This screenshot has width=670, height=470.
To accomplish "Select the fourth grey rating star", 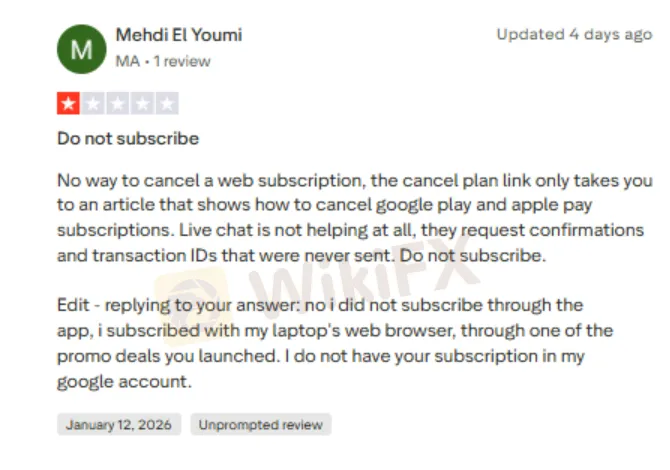I will (143, 103).
